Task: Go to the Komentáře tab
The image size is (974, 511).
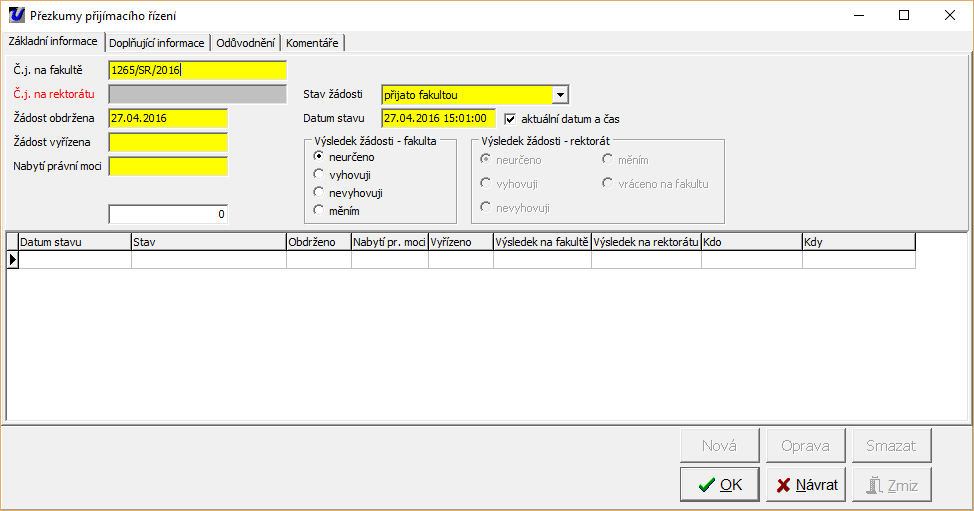Action: coord(312,43)
